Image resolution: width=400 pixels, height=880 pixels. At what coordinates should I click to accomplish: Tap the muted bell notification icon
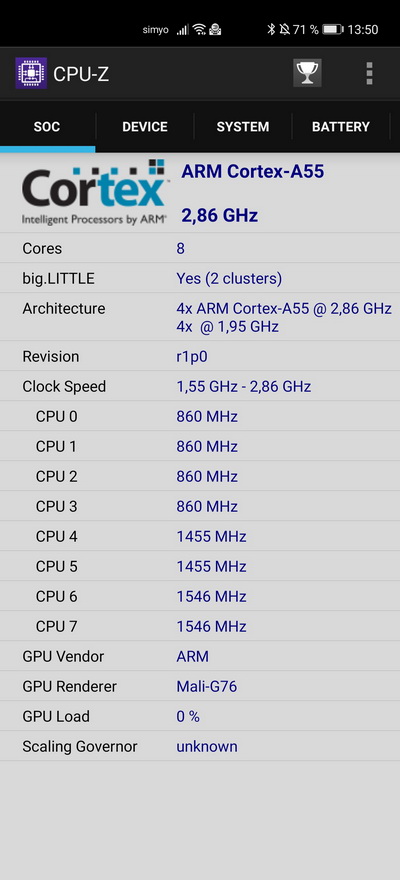(284, 30)
